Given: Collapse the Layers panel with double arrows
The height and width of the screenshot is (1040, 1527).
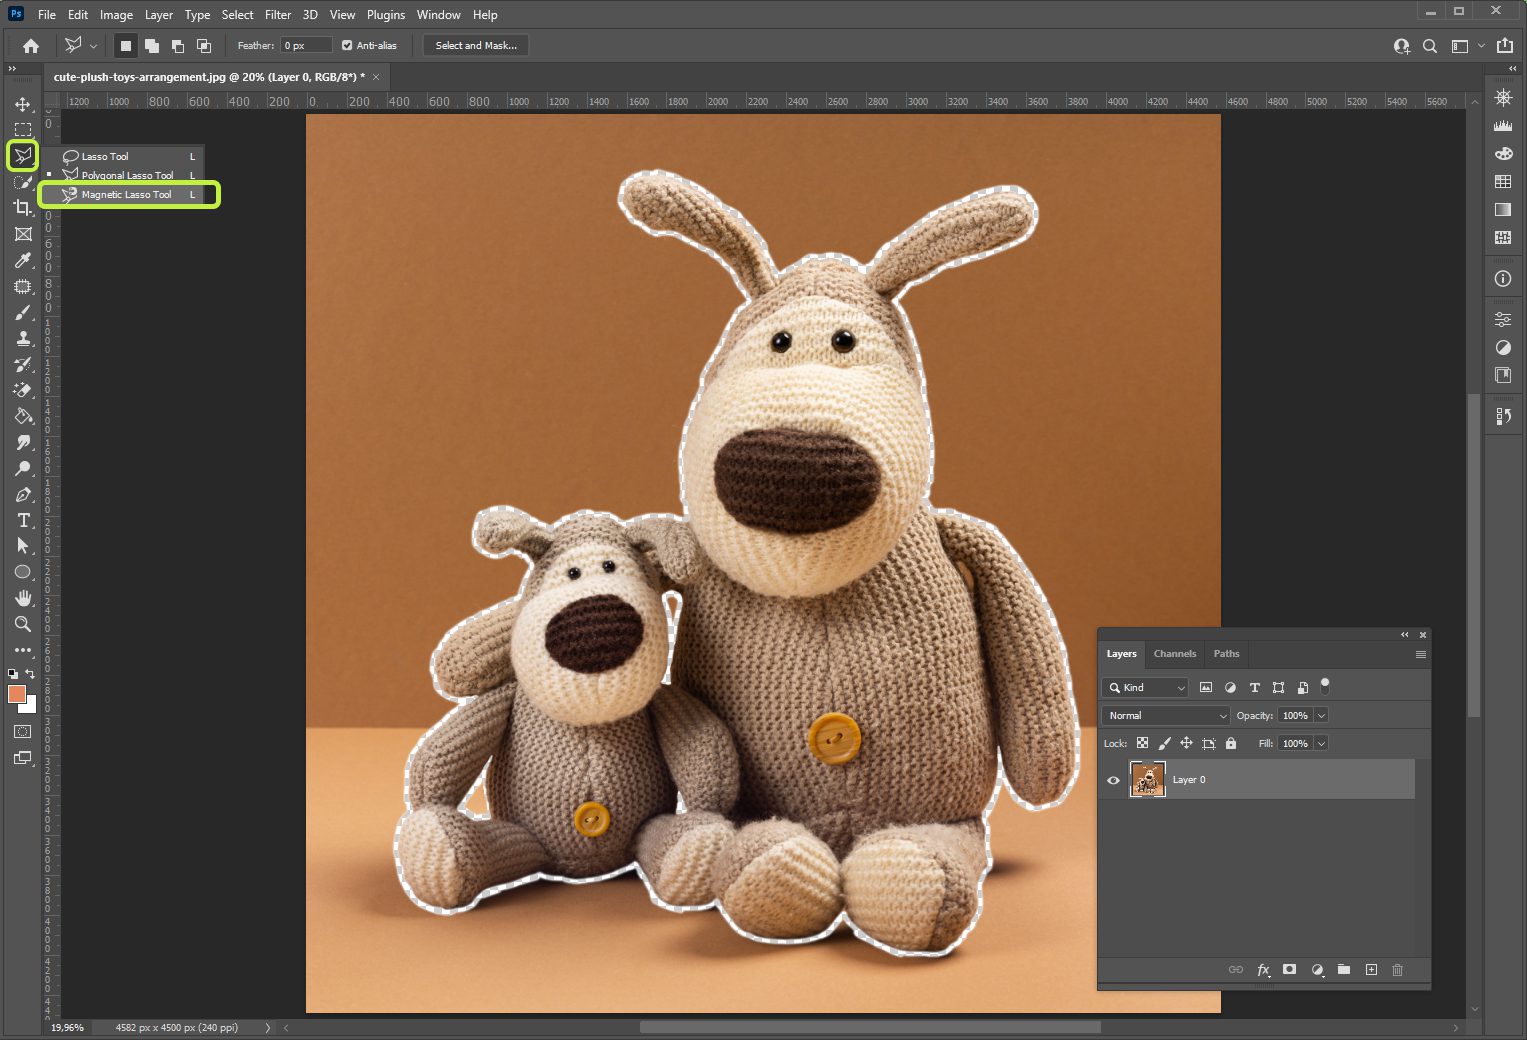Looking at the screenshot, I should pos(1404,634).
